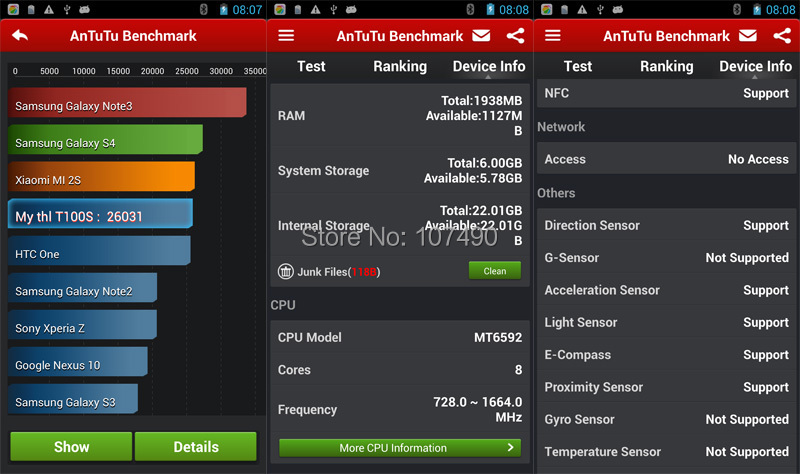Select the Samsung Galaxy Note3 score bar
The width and height of the screenshot is (800, 474).
(127, 102)
